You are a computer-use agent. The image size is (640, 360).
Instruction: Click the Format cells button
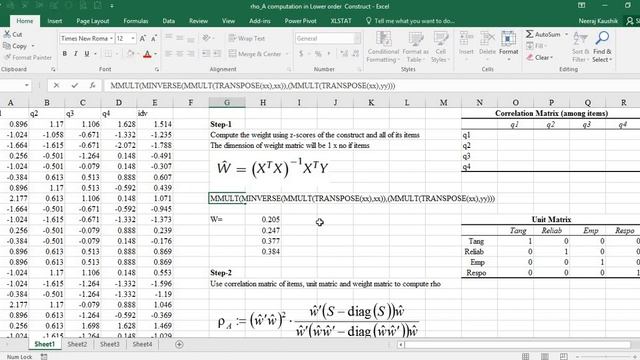[x=508, y=46]
